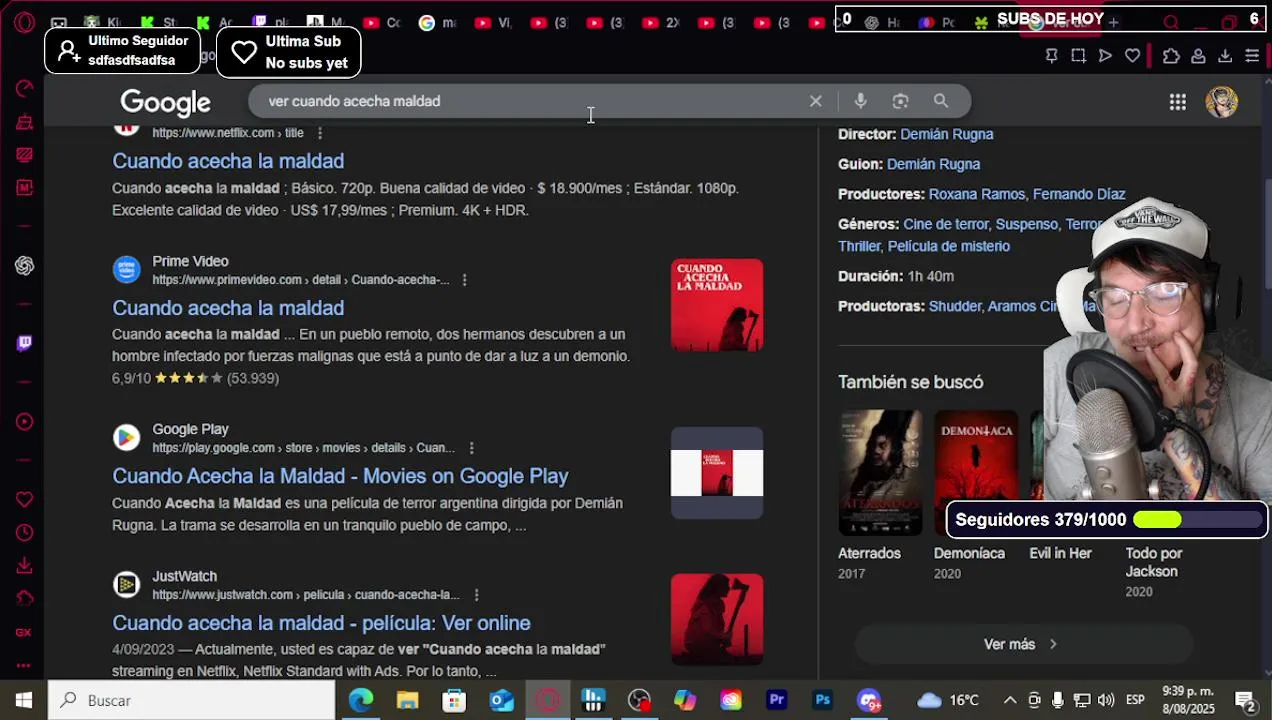Open director Demián Rugna link
This screenshot has height=720, width=1272.
point(946,134)
